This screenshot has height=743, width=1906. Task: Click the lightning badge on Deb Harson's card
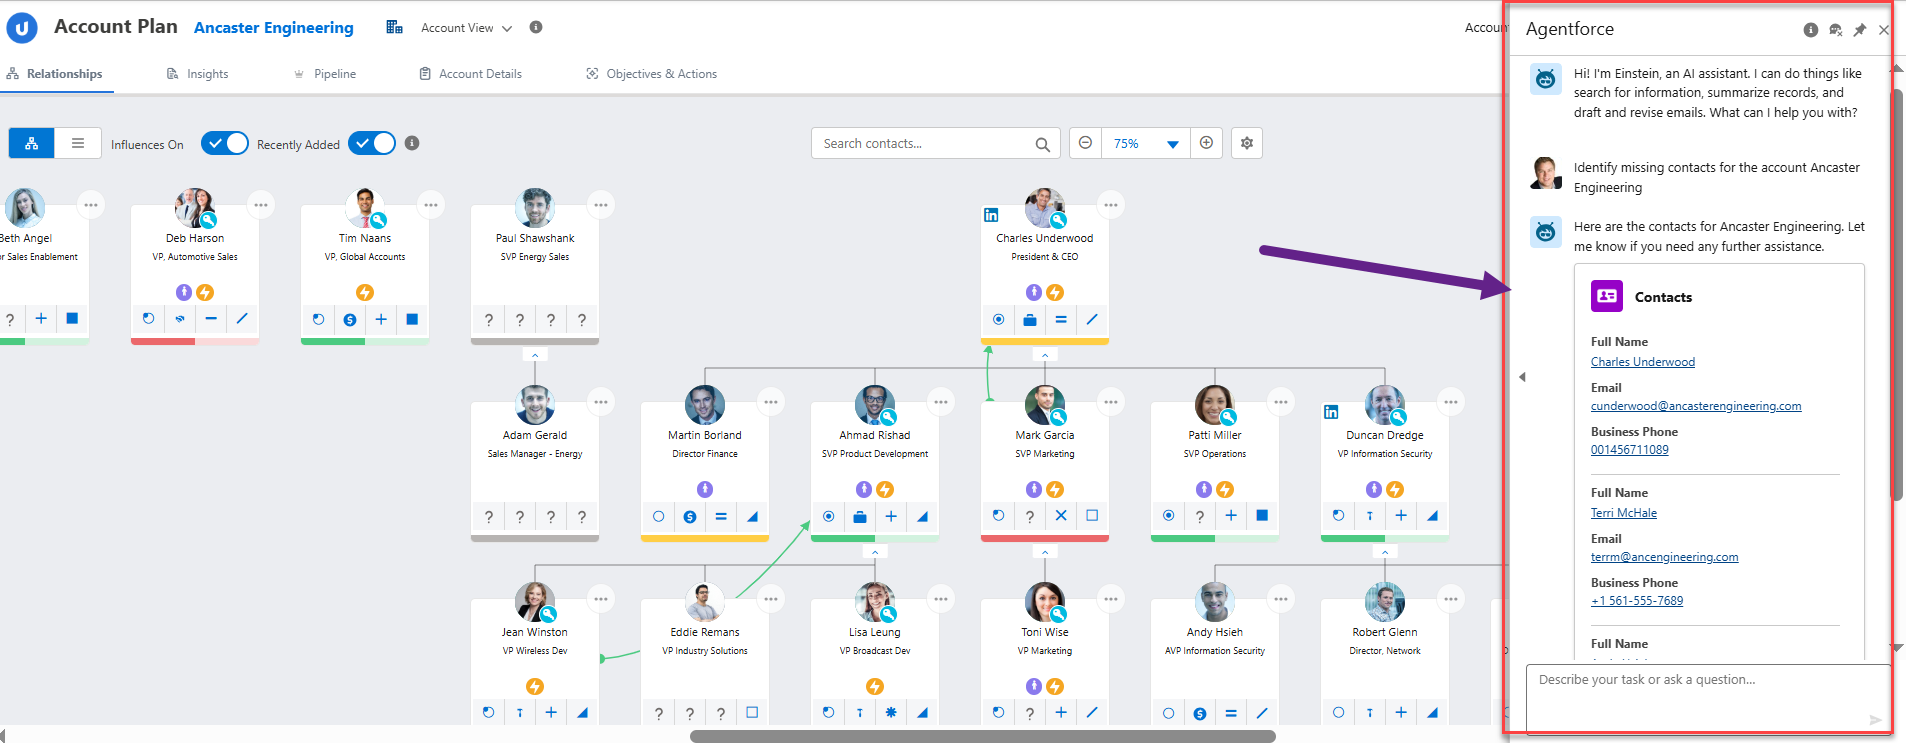(x=205, y=292)
